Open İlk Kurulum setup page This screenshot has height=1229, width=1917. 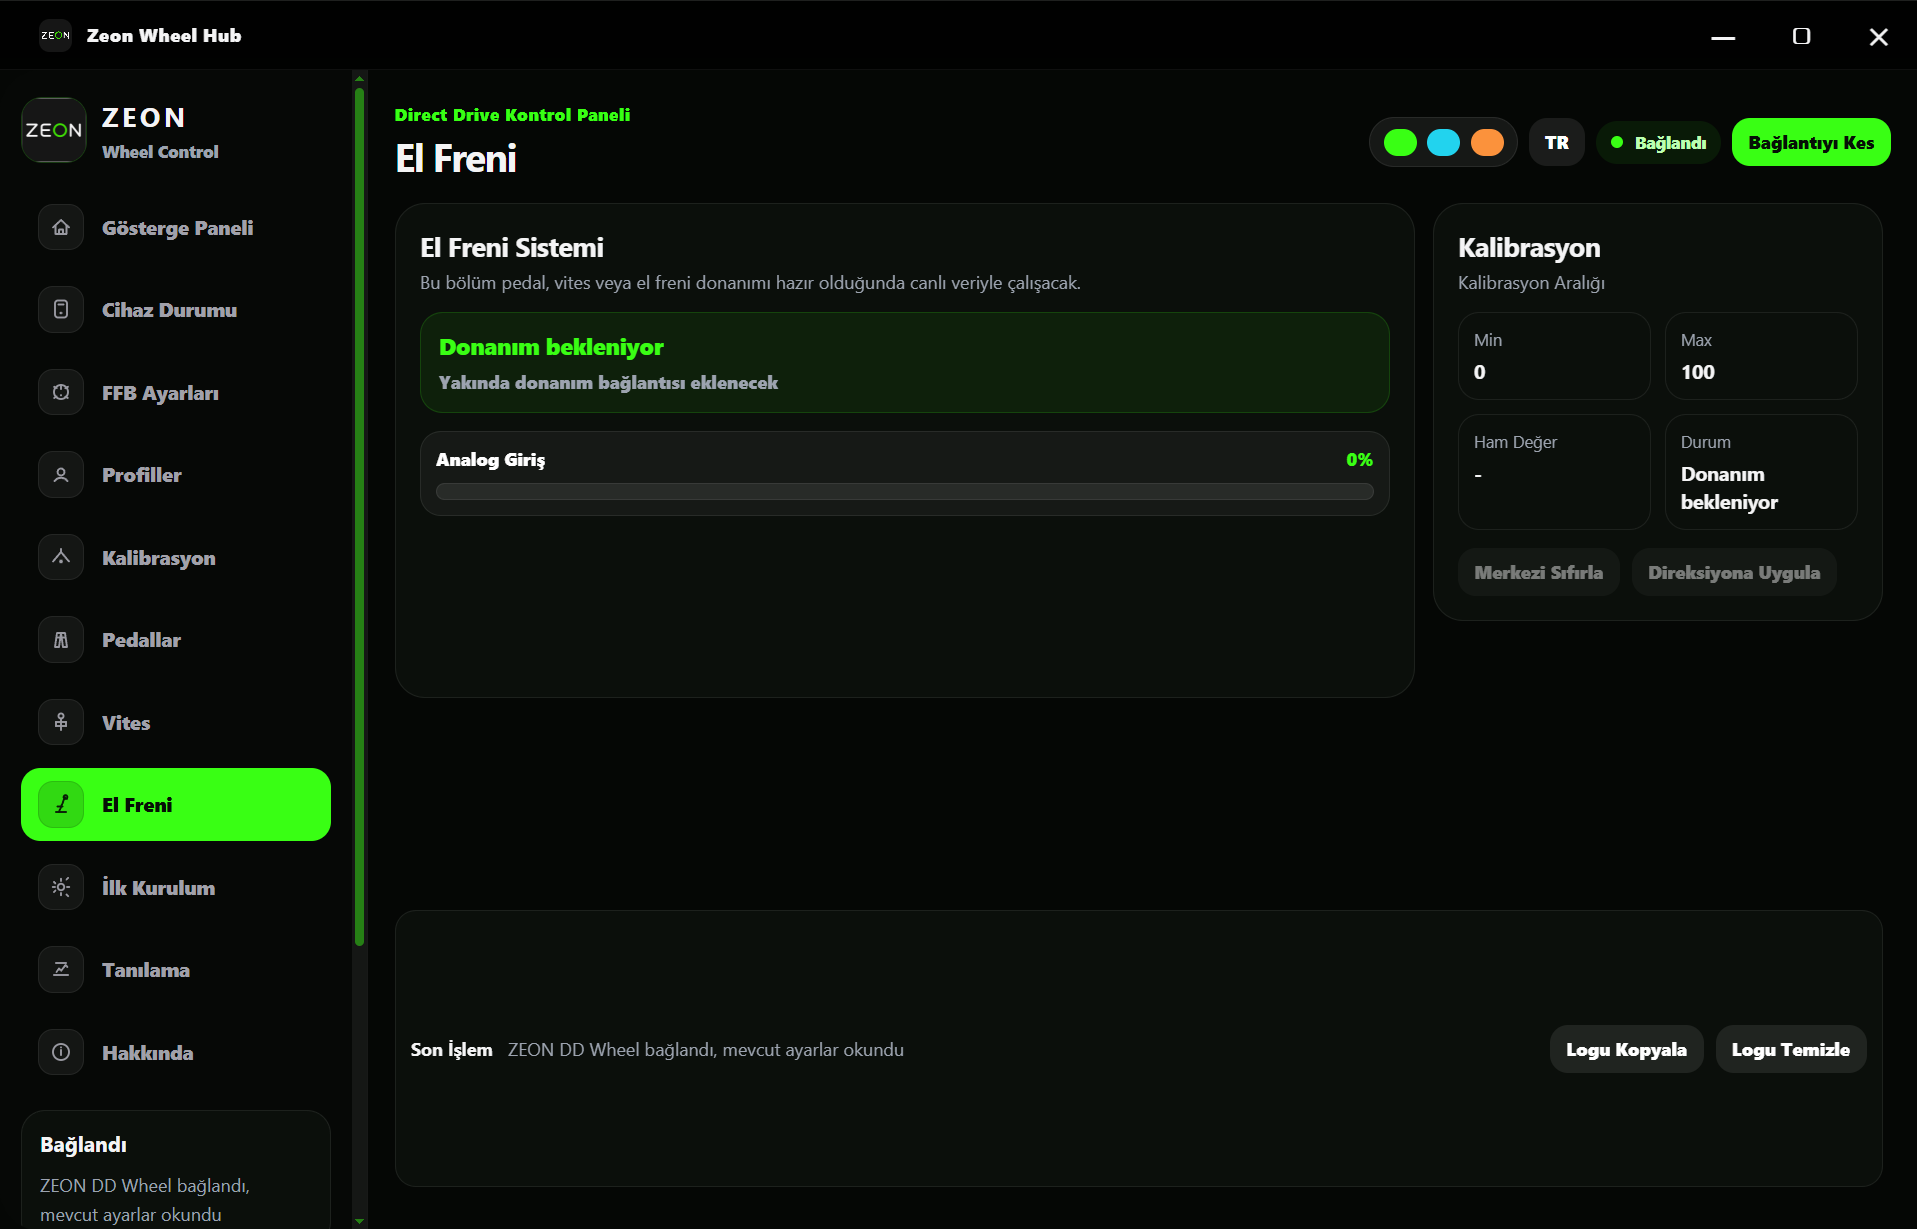[176, 888]
